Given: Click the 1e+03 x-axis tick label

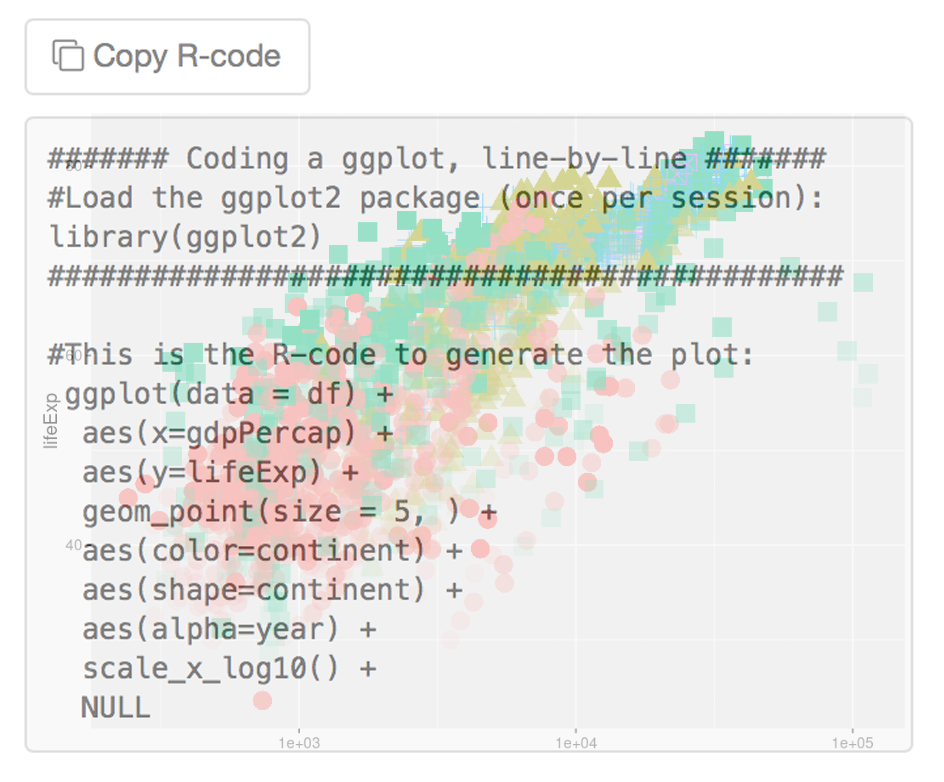Looking at the screenshot, I should [x=299, y=743].
